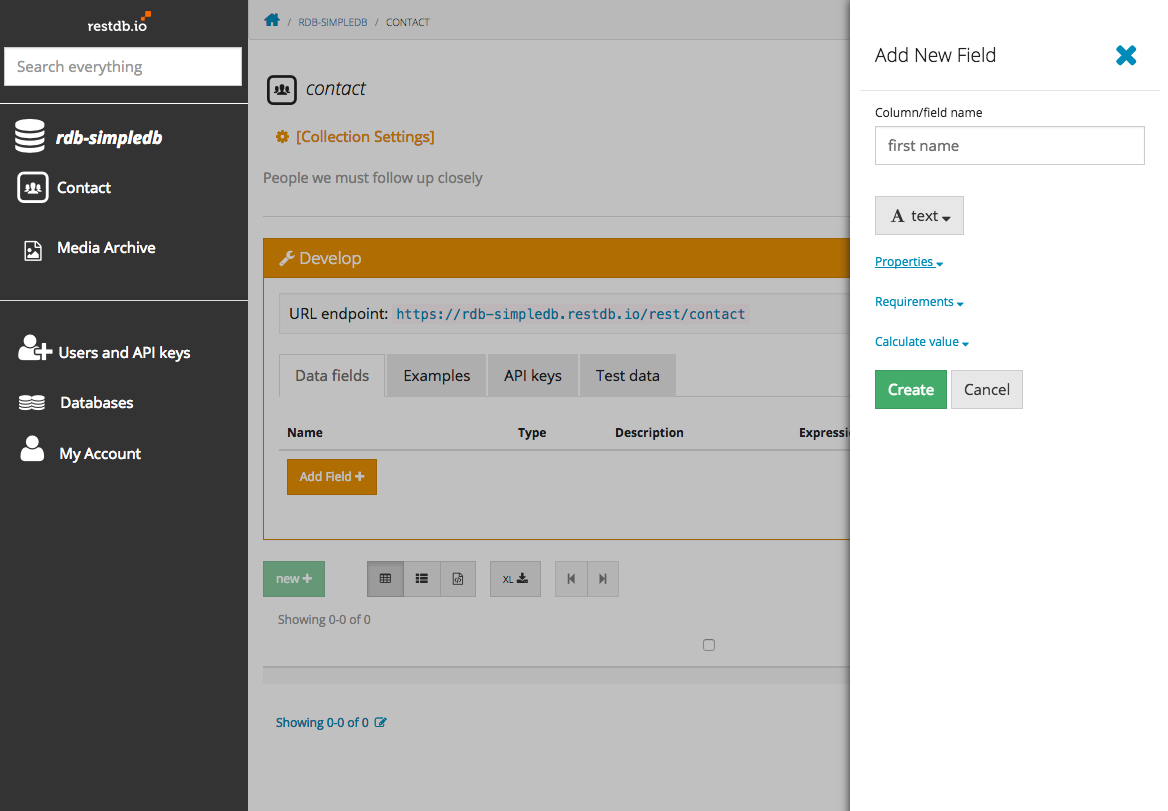Open the Test data tab
Image resolution: width=1168 pixels, height=811 pixels.
click(628, 375)
